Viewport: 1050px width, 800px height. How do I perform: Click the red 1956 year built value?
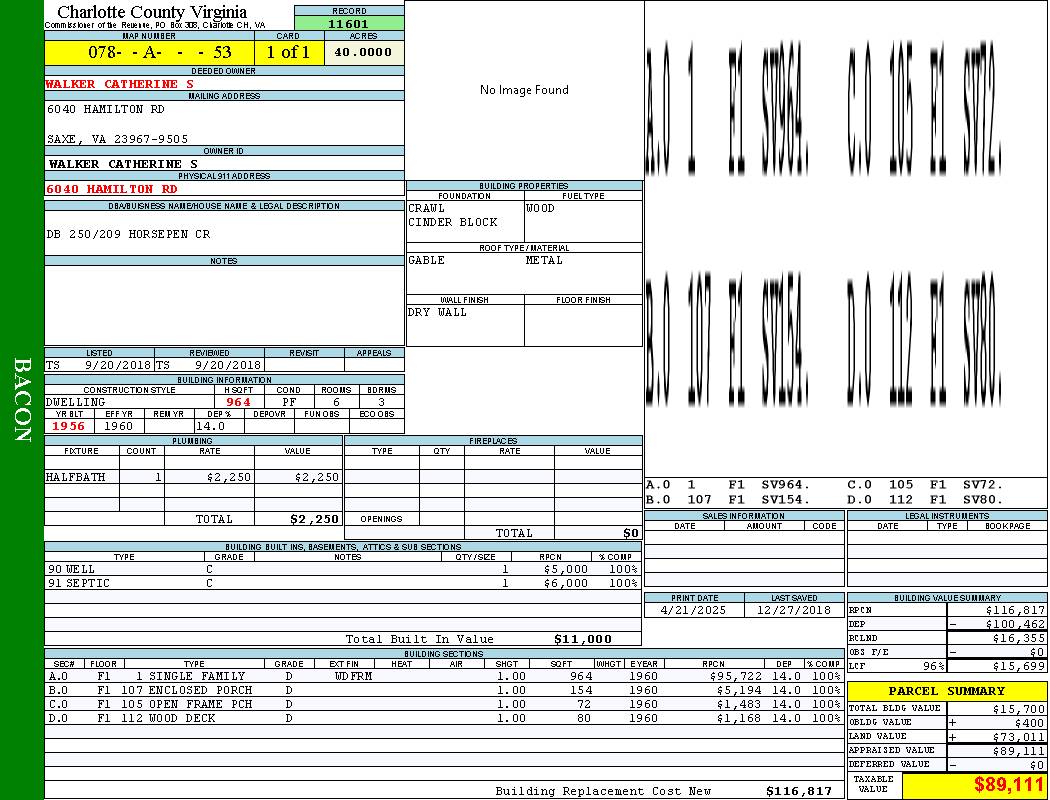click(69, 426)
